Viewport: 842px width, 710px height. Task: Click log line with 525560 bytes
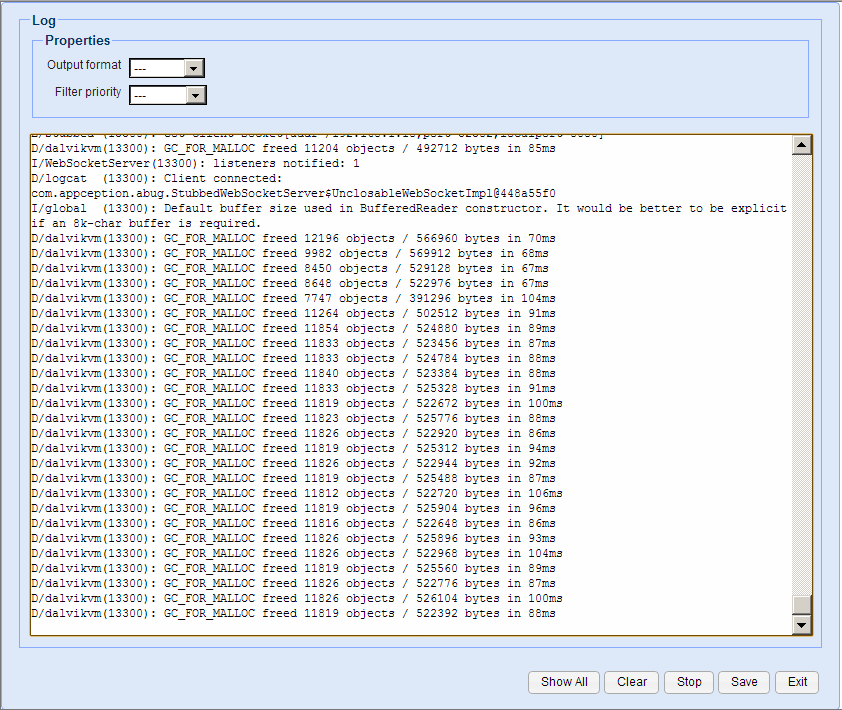(293, 569)
